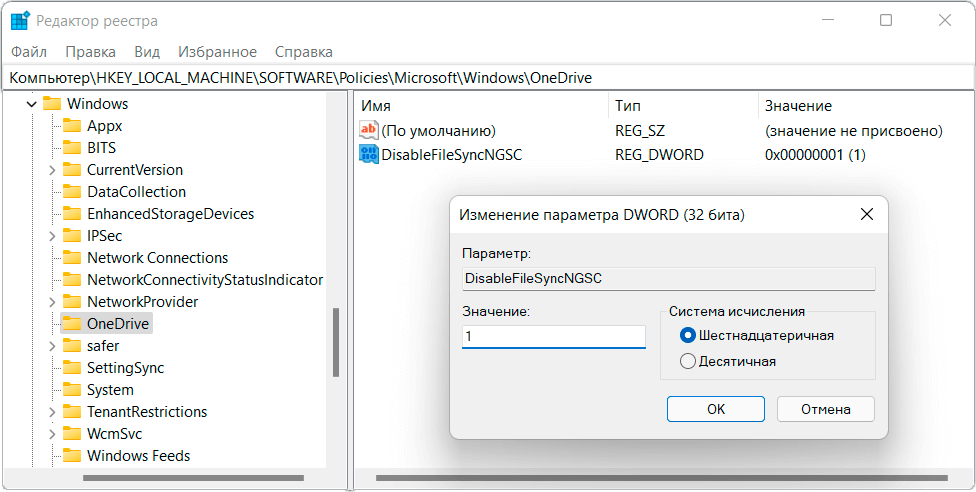This screenshot has height=492, width=976.
Task: Expand the CurrentVersion key
Action: point(52,170)
